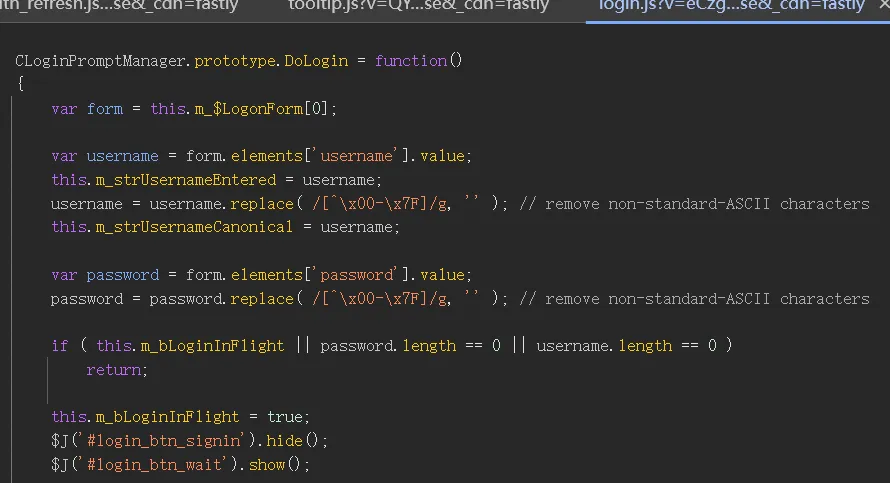Click password.length in the if condition
890x483 pixels.
tap(388, 346)
